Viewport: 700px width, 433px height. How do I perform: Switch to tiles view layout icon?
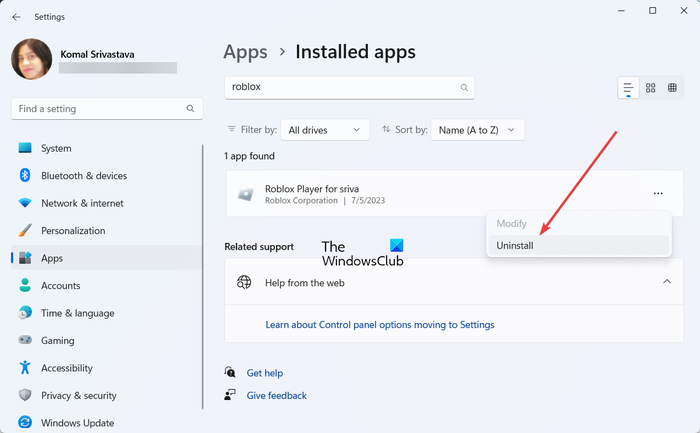point(673,88)
